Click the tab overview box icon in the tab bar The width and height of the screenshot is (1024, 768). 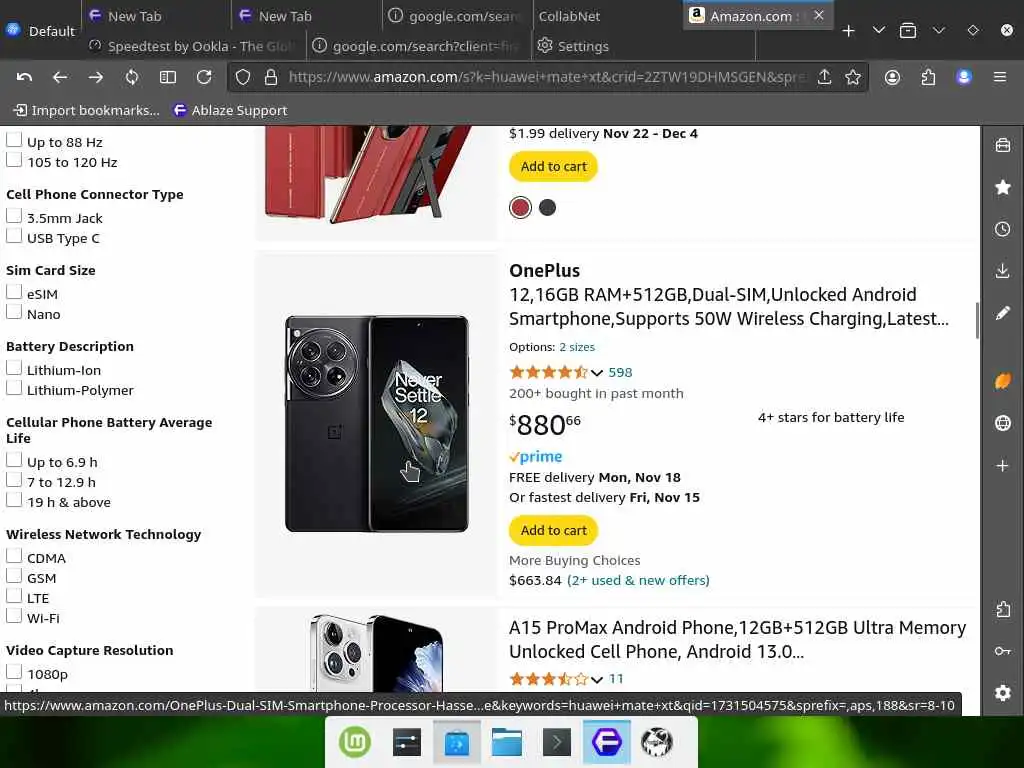click(908, 31)
